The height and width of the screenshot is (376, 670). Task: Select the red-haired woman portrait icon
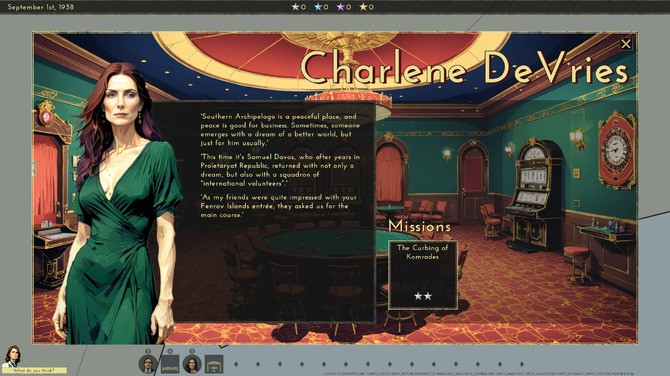192,364
